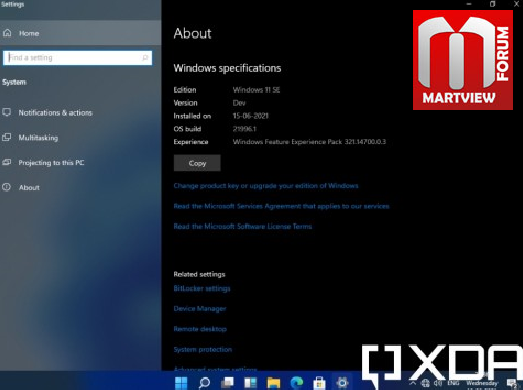This screenshot has height=390, width=523.
Task: Focus the Find a setting search box
Action: 77,58
